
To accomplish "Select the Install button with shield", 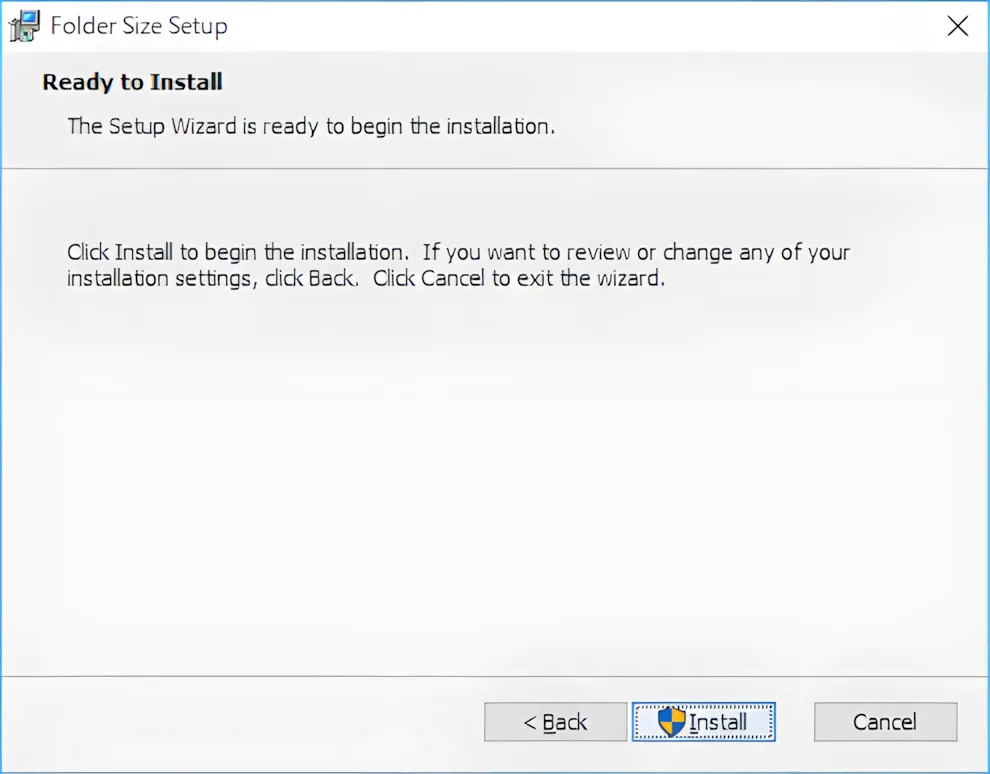I will tap(703, 721).
